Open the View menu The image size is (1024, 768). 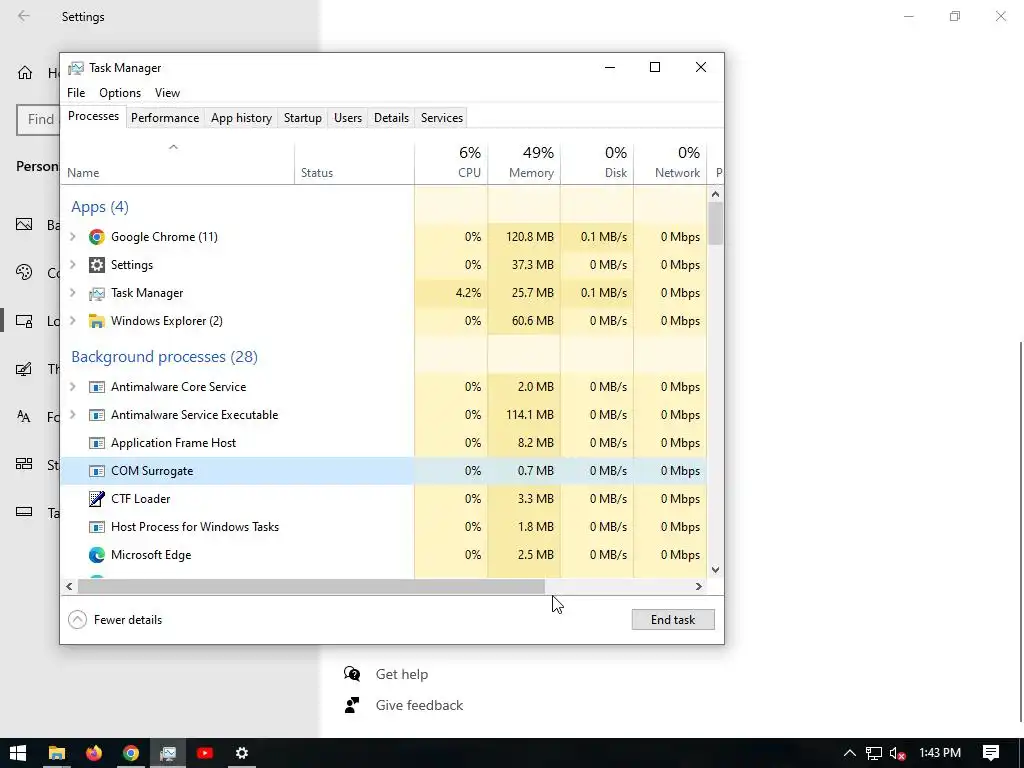(167, 93)
